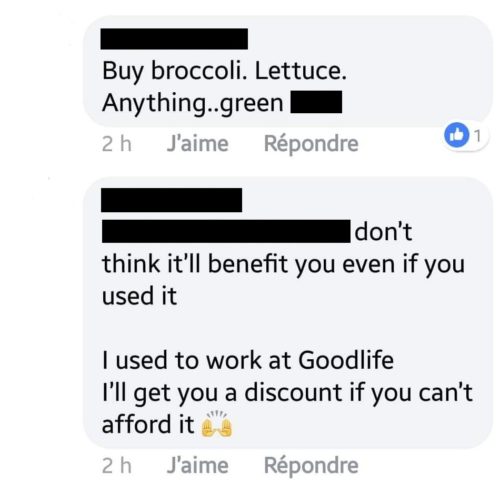Click the blue thumbs-up reaction icon

pyautogui.click(x=457, y=135)
